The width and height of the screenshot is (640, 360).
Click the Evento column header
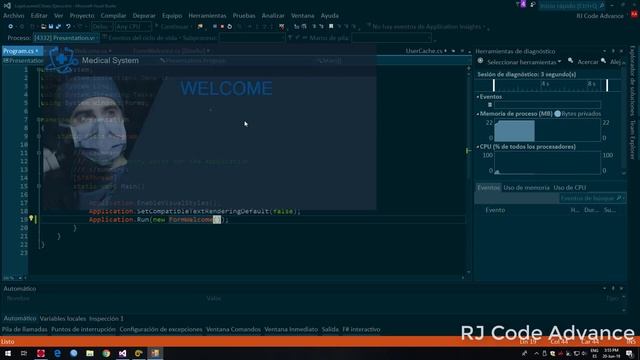coord(495,210)
